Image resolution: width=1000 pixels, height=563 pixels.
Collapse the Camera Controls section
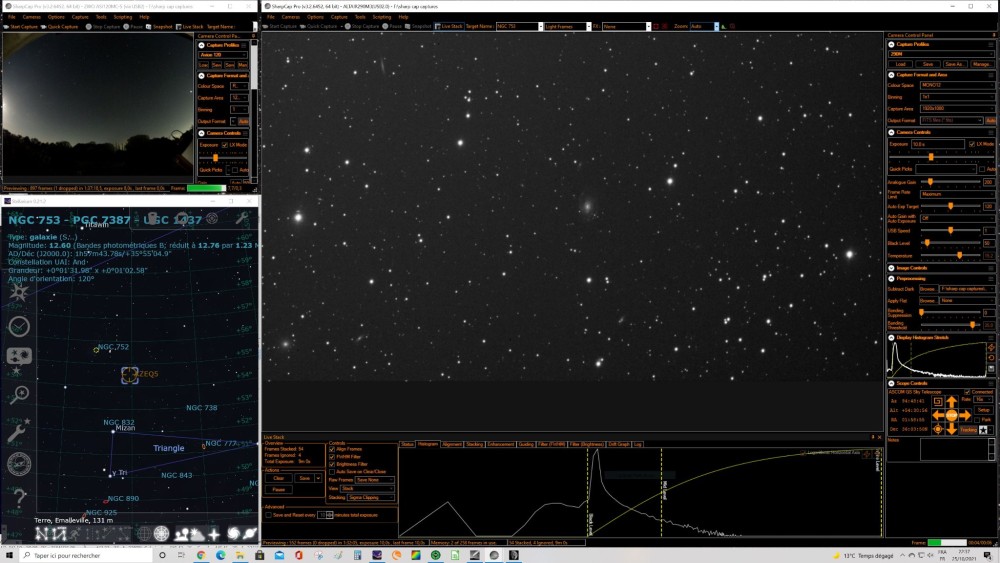point(892,133)
